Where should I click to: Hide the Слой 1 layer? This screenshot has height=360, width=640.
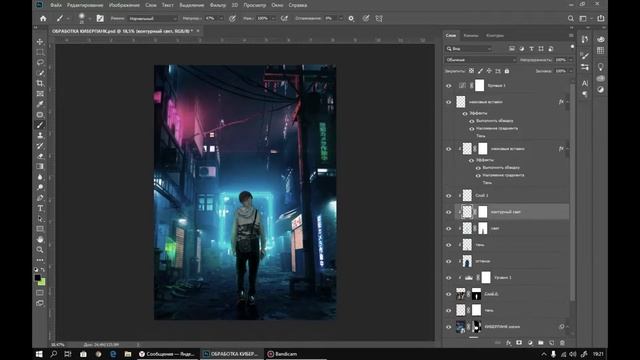click(x=449, y=196)
